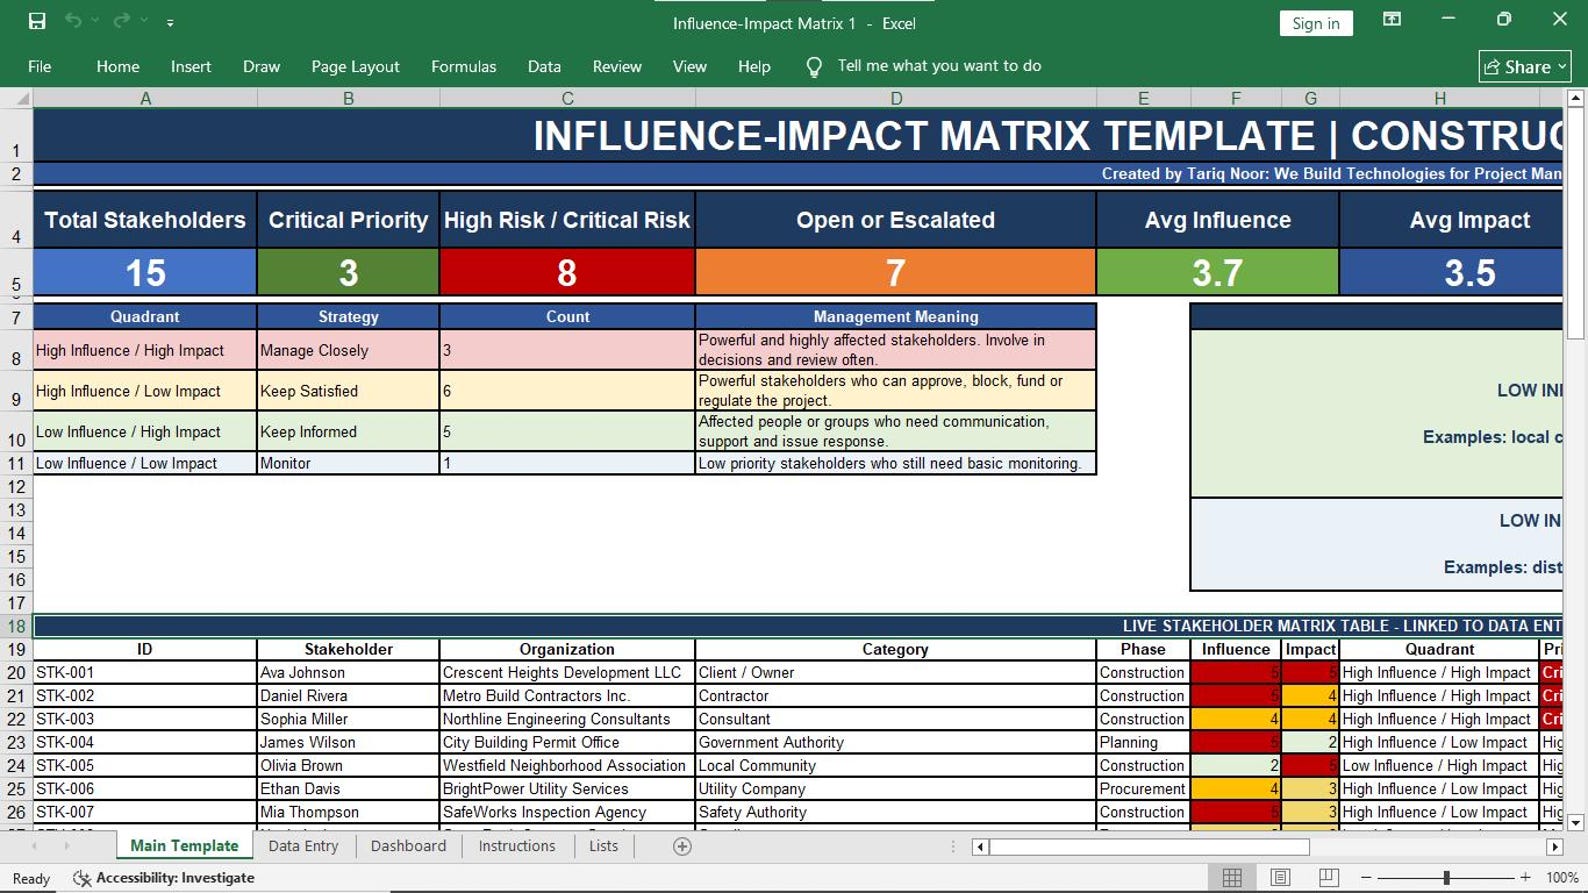This screenshot has width=1588, height=893.
Task: Select Northline Engineering Consultants cell
Action: click(567, 719)
